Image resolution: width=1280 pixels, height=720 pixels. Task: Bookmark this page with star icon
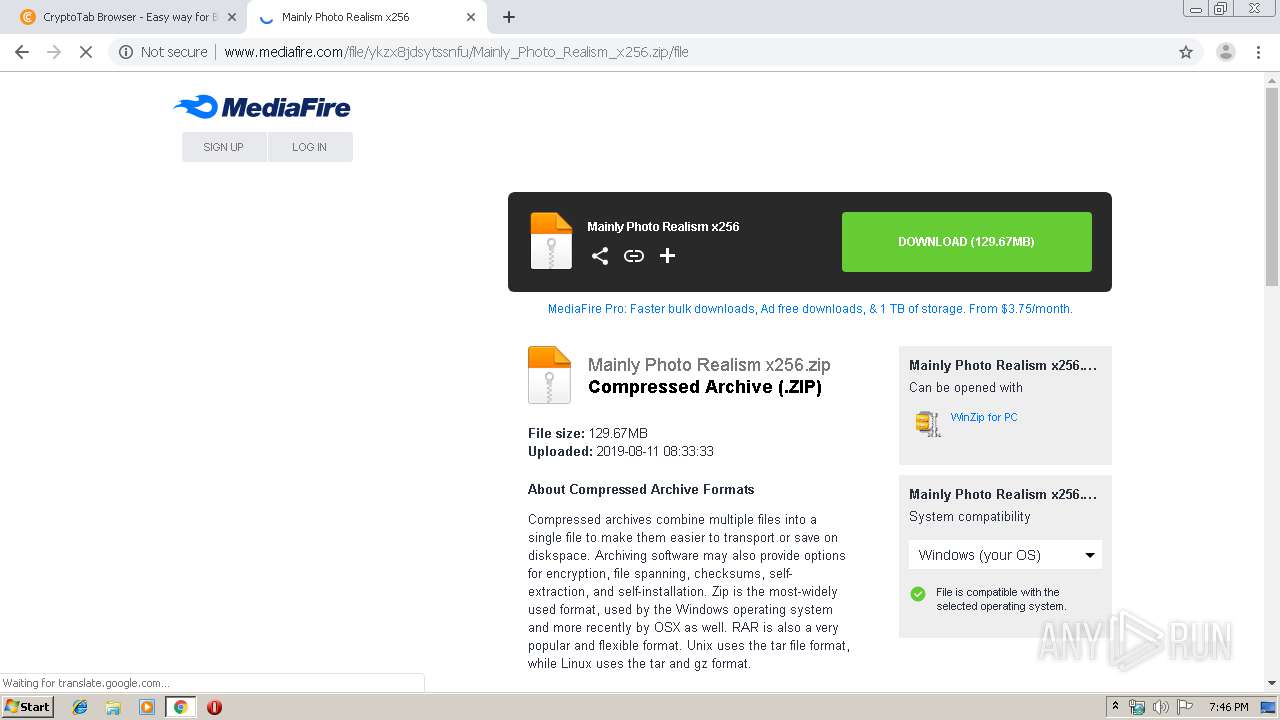click(x=1186, y=52)
